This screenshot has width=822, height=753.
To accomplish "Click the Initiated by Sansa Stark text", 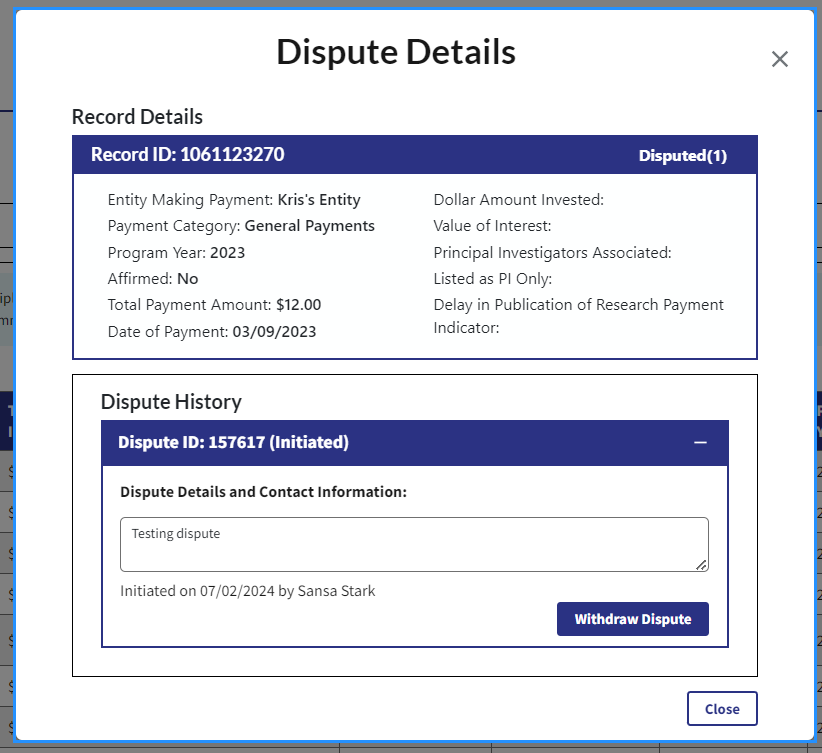I will [247, 591].
